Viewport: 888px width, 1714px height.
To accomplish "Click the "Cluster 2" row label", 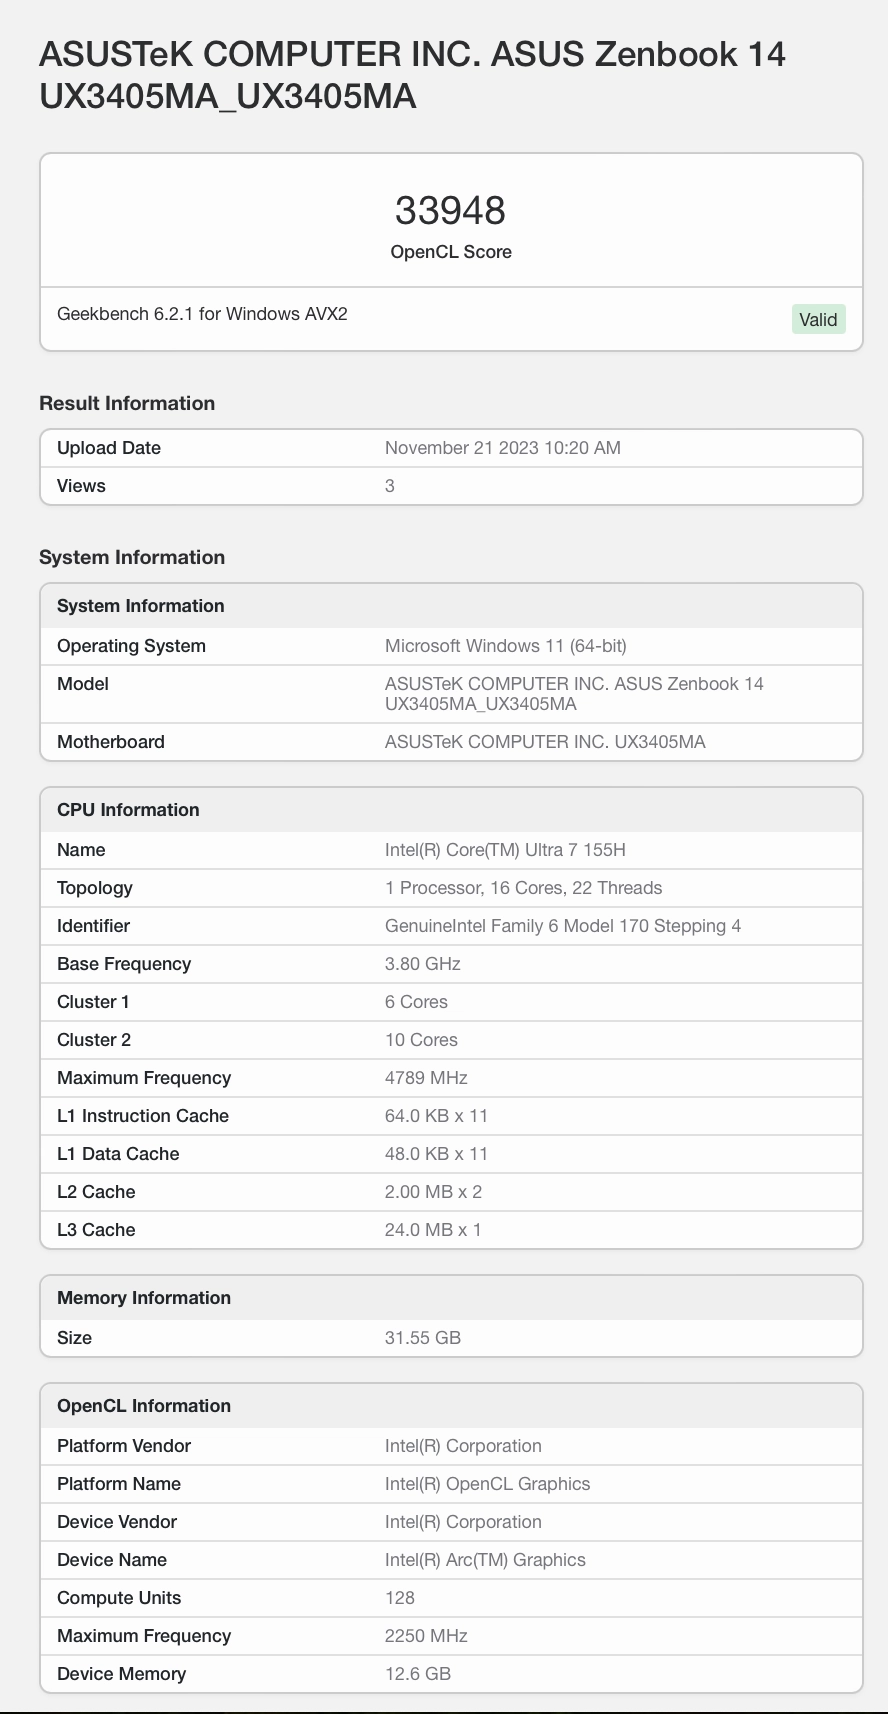I will point(94,1040).
